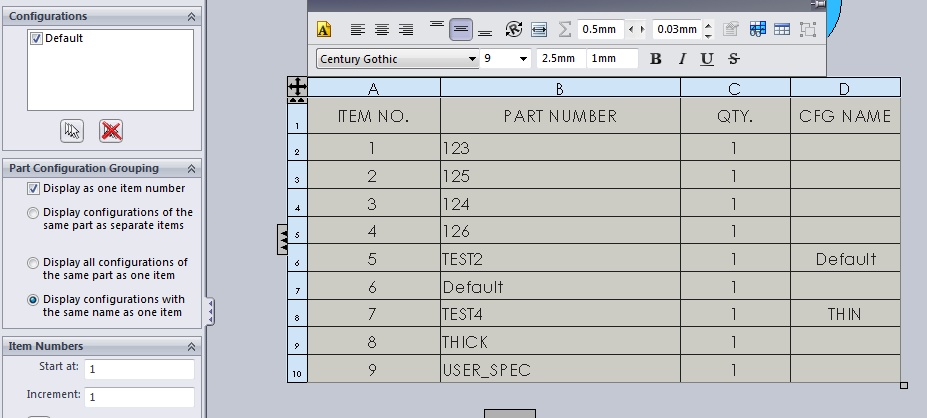The width and height of the screenshot is (927, 418).
Task: Select the right-align text icon
Action: click(x=406, y=29)
